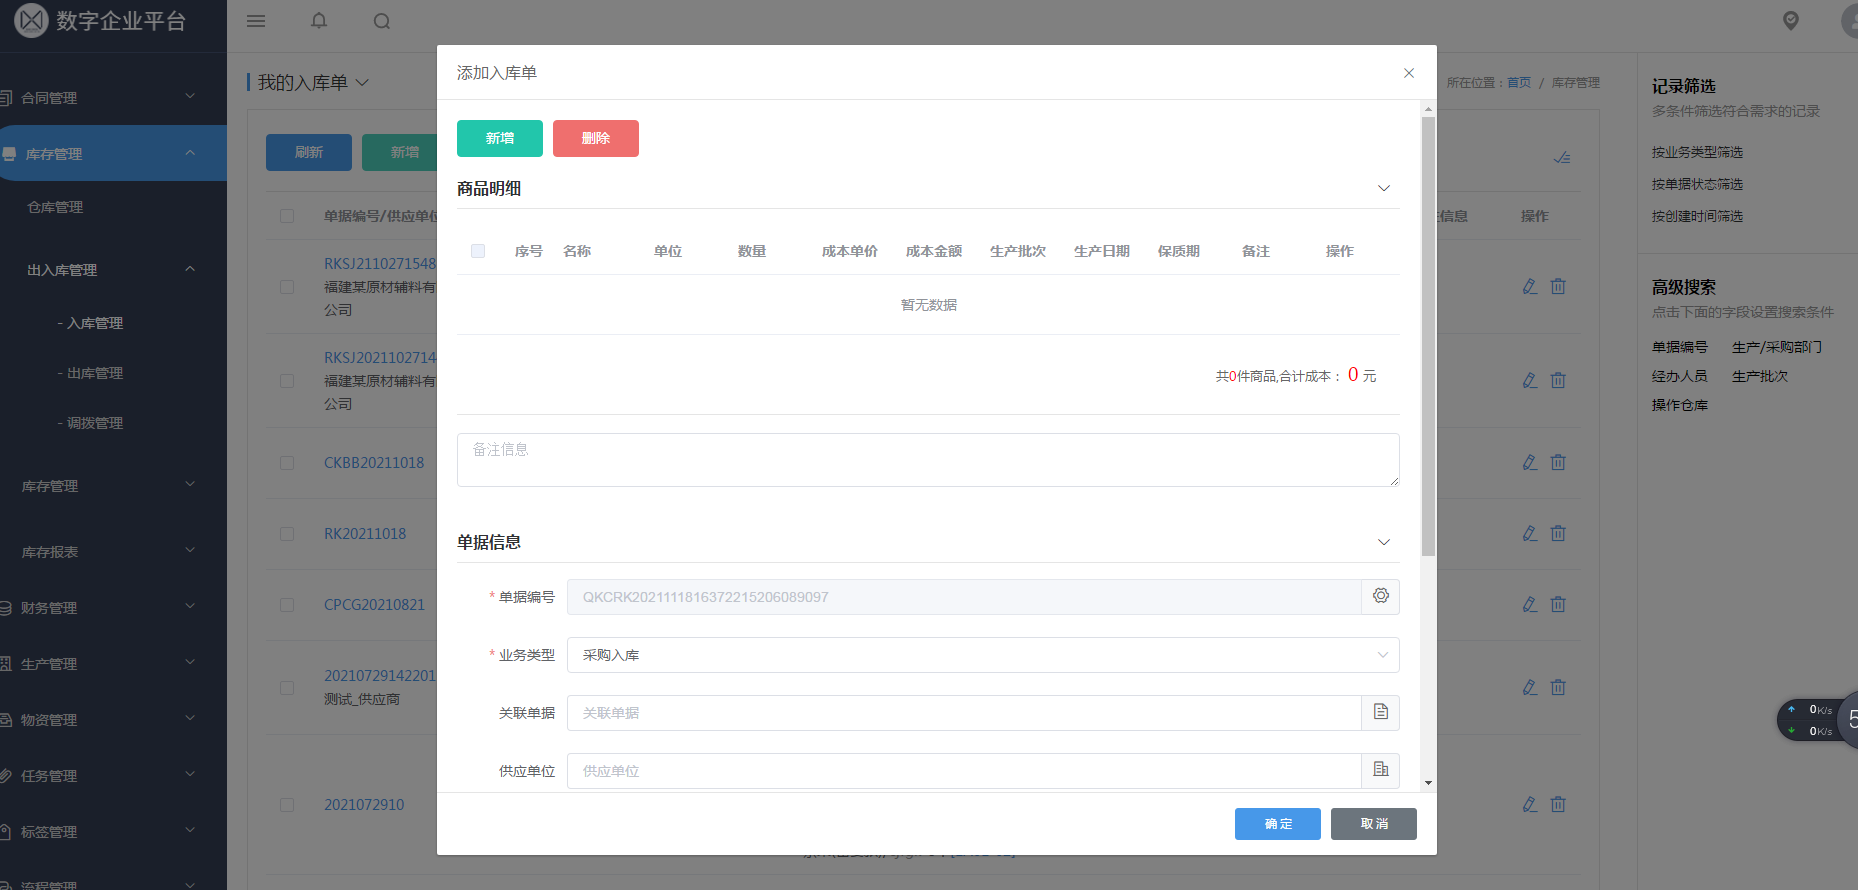Click the green 新增 button in dialog
The height and width of the screenshot is (890, 1858).
(x=499, y=138)
